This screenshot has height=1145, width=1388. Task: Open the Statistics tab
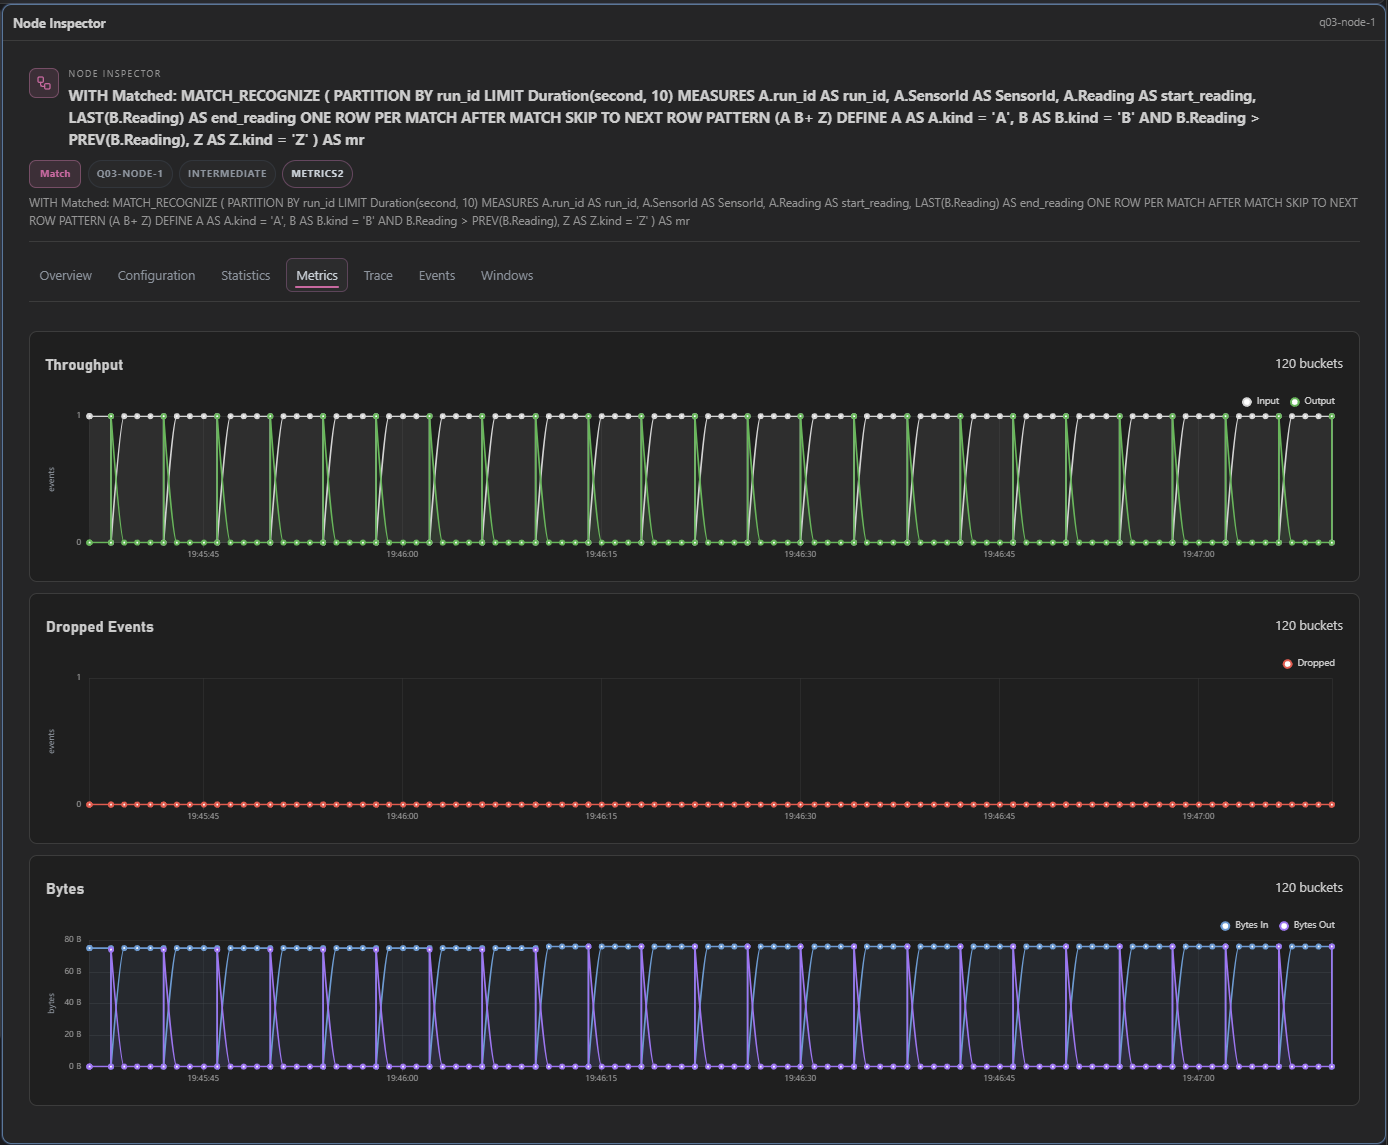pyautogui.click(x=245, y=276)
